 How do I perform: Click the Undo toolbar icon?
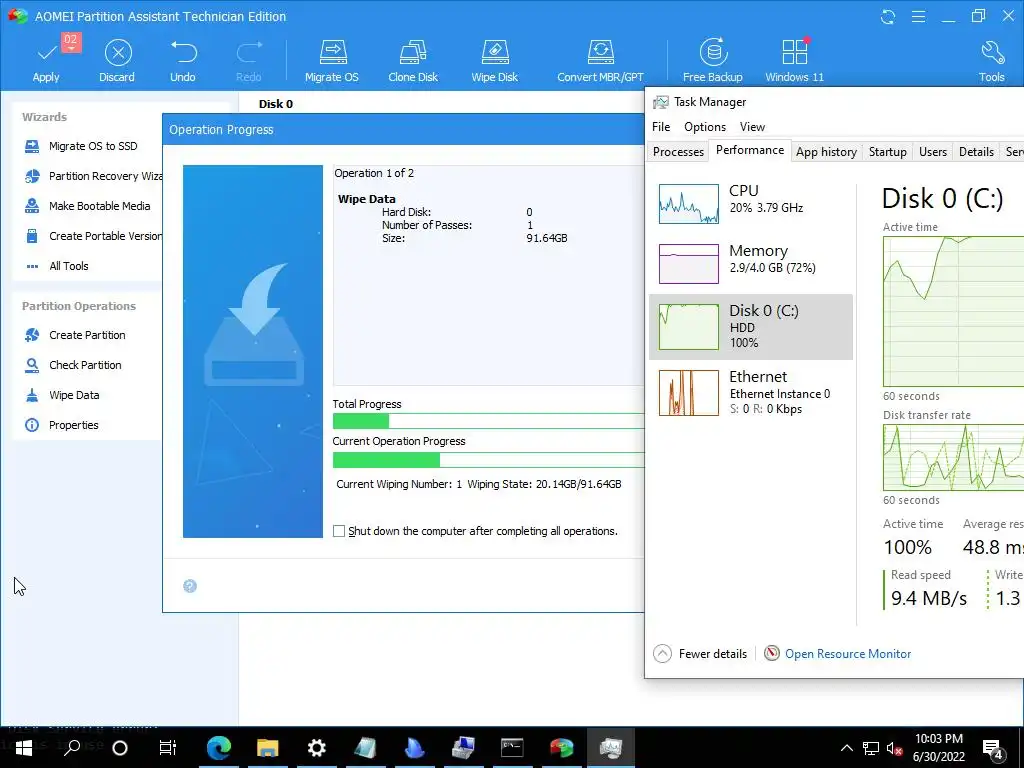[183, 60]
